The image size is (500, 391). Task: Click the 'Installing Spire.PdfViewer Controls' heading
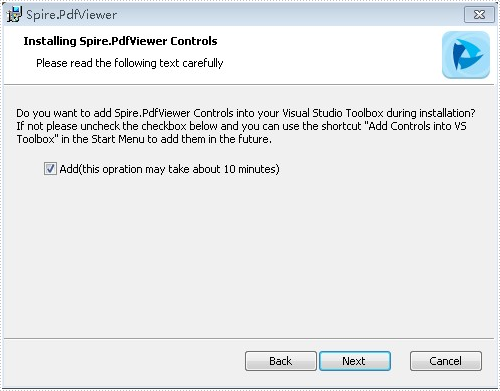pos(120,41)
